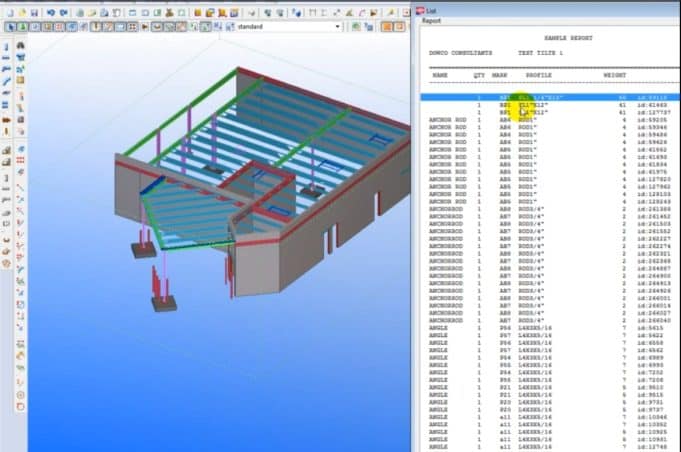Screen dimensions: 681x452
Task: Click the QTY column header
Action: click(x=479, y=75)
